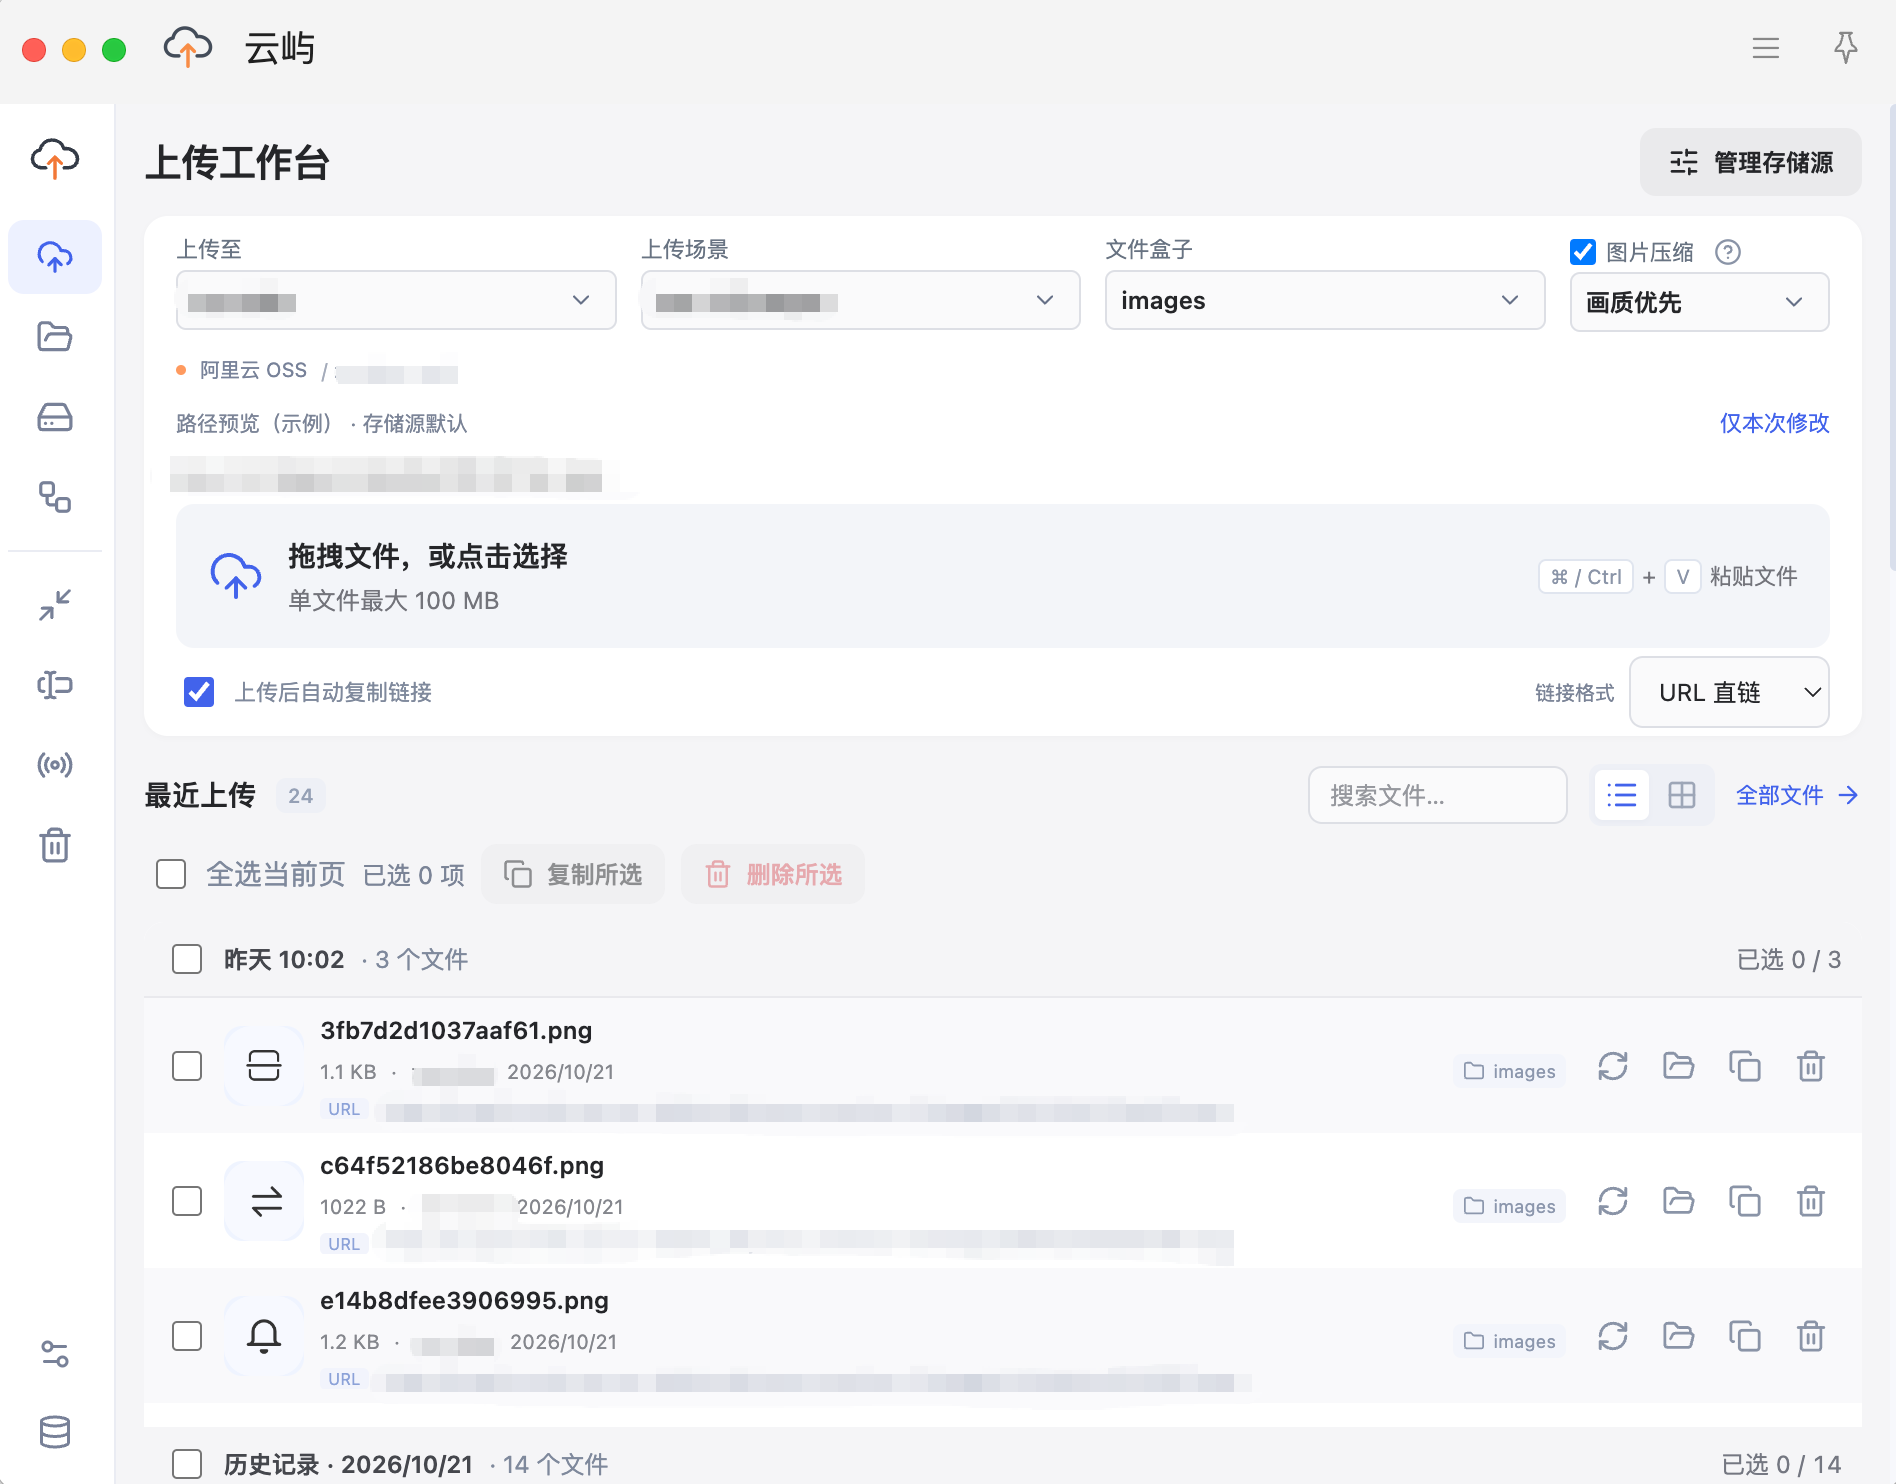Switch to list view
Screen dimensions: 1896x1484
coord(1622,795)
